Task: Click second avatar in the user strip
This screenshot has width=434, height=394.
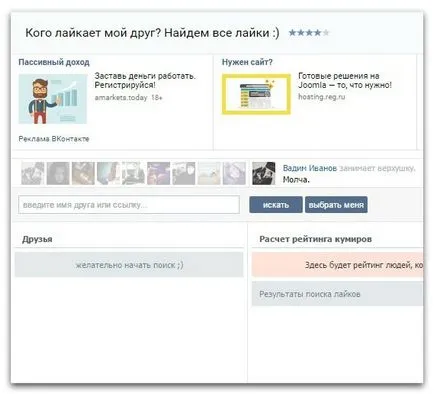Action: point(58,173)
